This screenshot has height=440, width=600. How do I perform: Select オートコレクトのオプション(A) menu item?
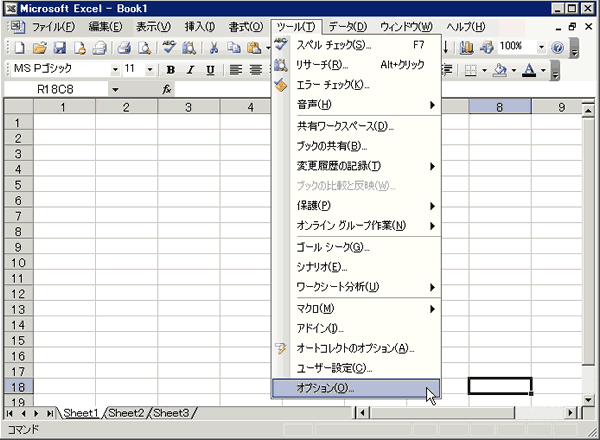(356, 348)
